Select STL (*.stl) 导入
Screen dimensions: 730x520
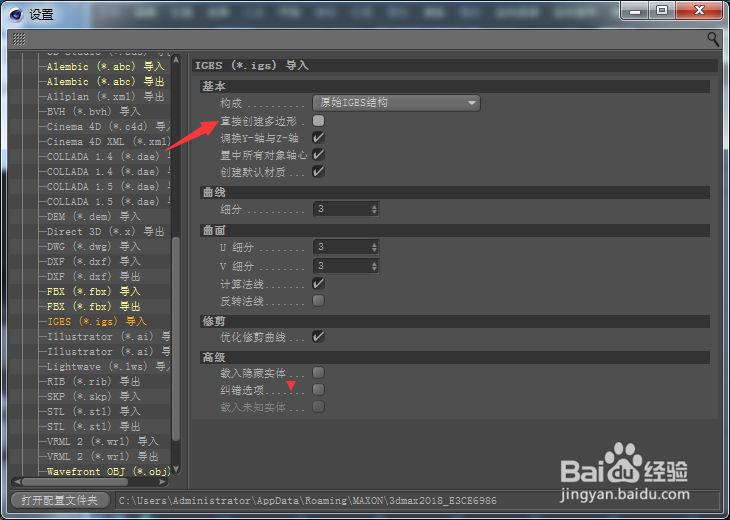[x=94, y=412]
